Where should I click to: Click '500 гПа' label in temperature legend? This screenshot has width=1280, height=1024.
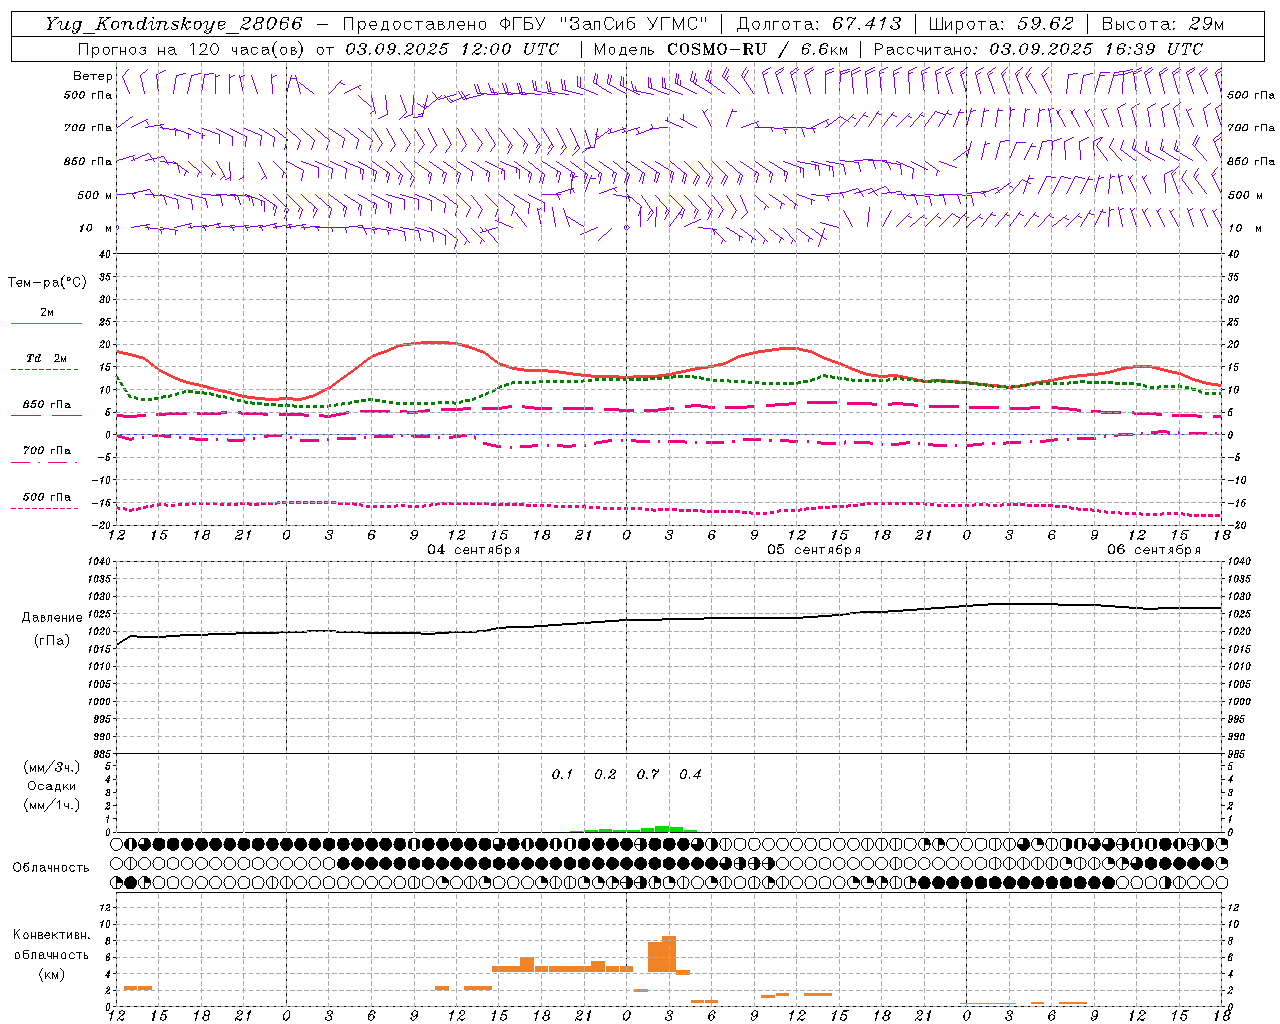click(x=47, y=497)
